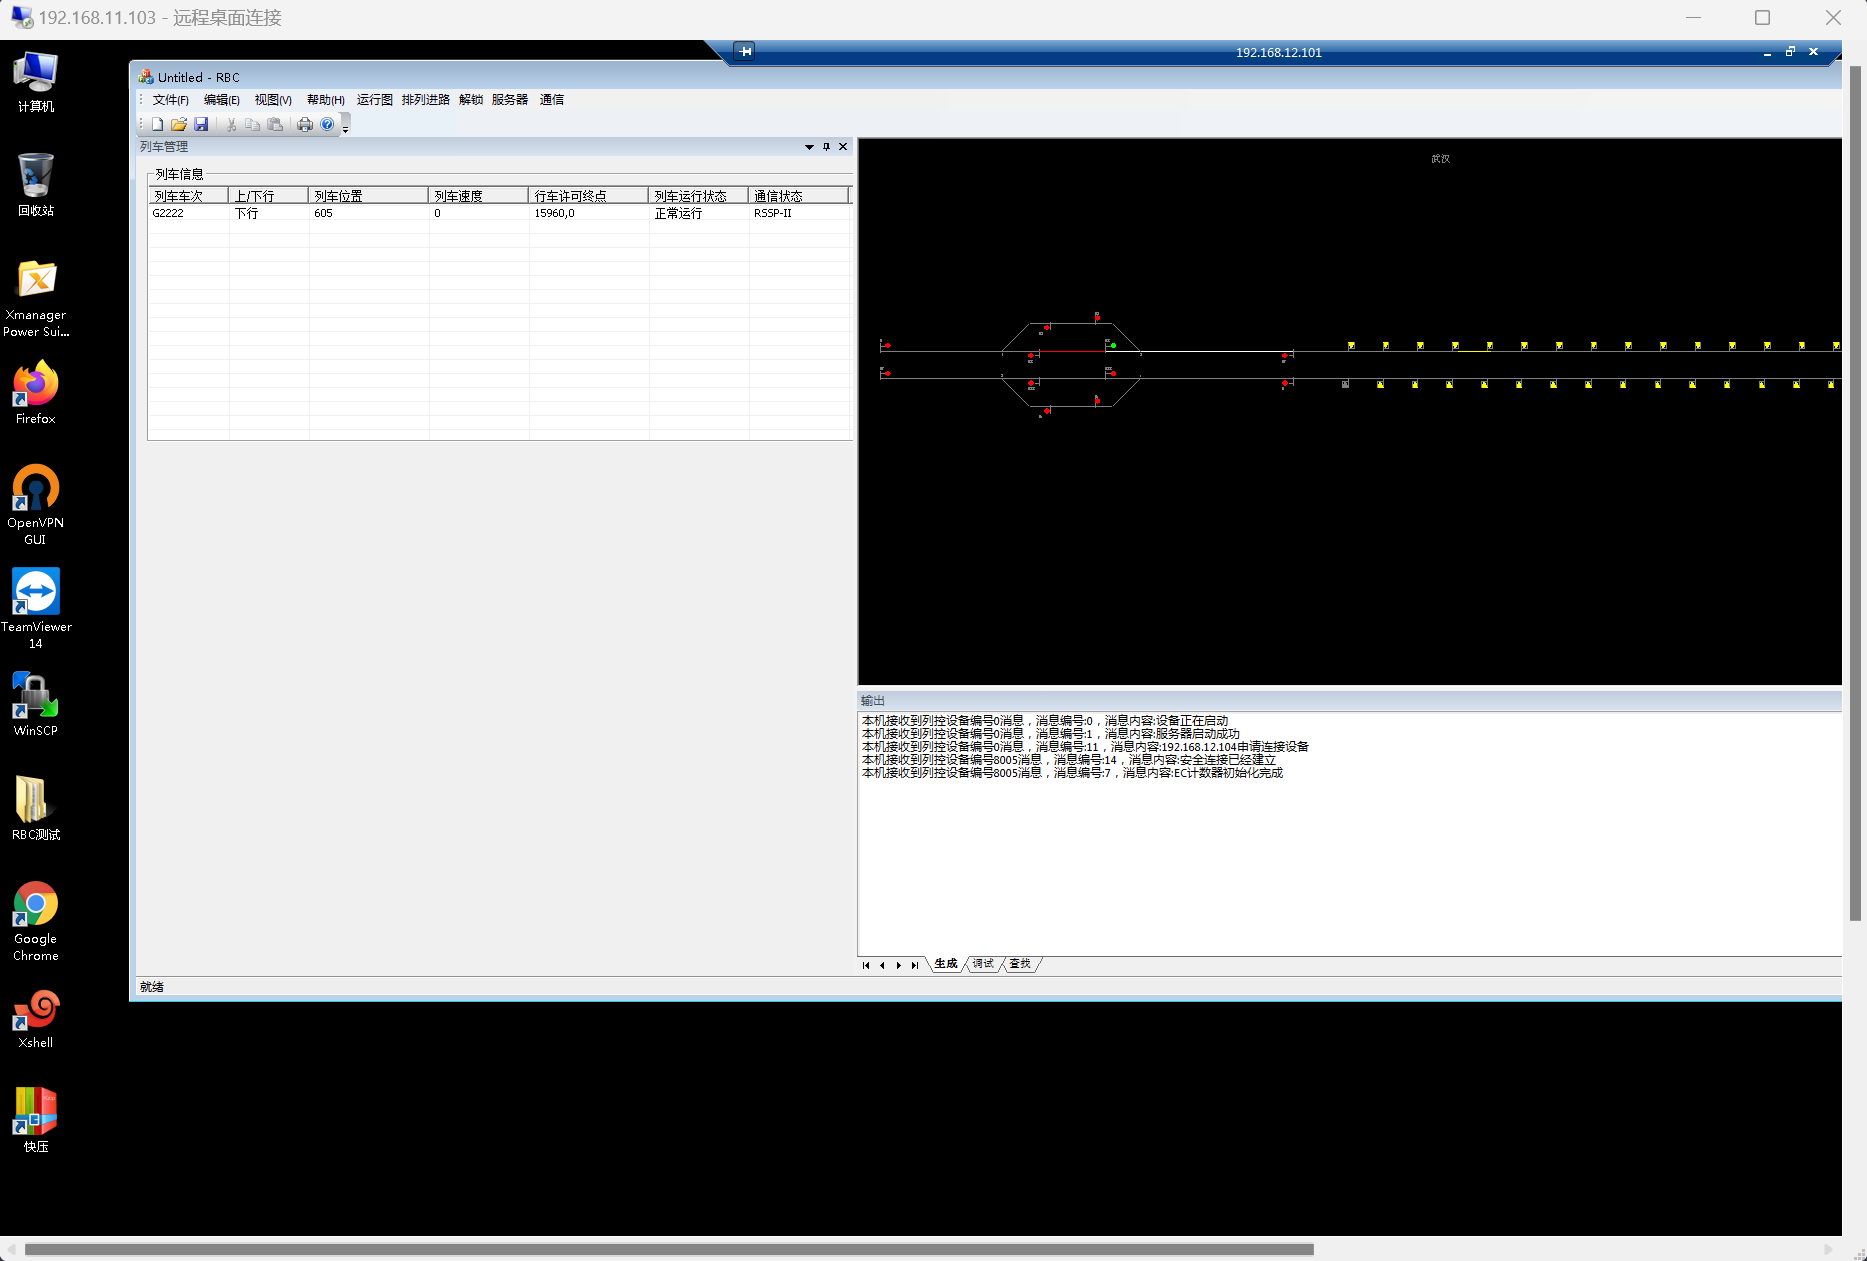
Task: Open OpenVPN GUI desktop shortcut
Action: (36, 505)
